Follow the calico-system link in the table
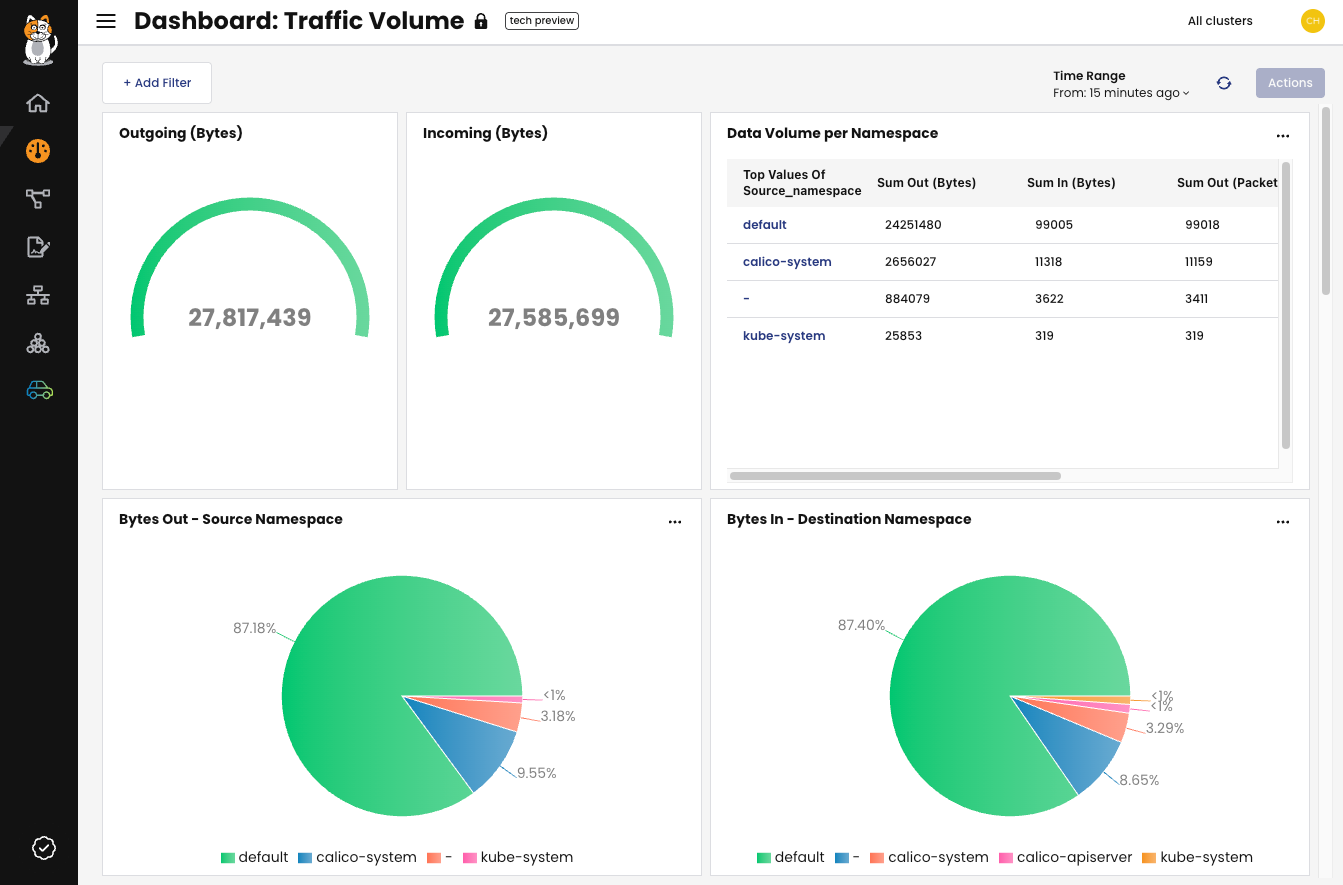 click(786, 261)
